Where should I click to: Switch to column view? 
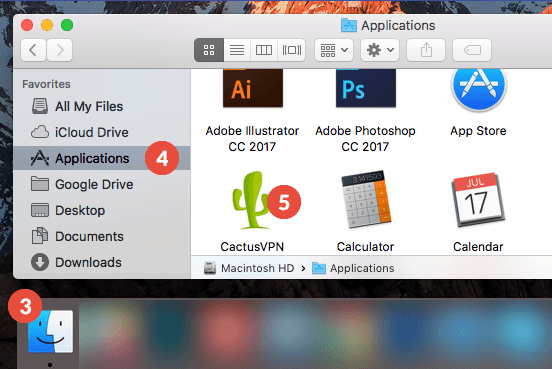click(x=264, y=50)
